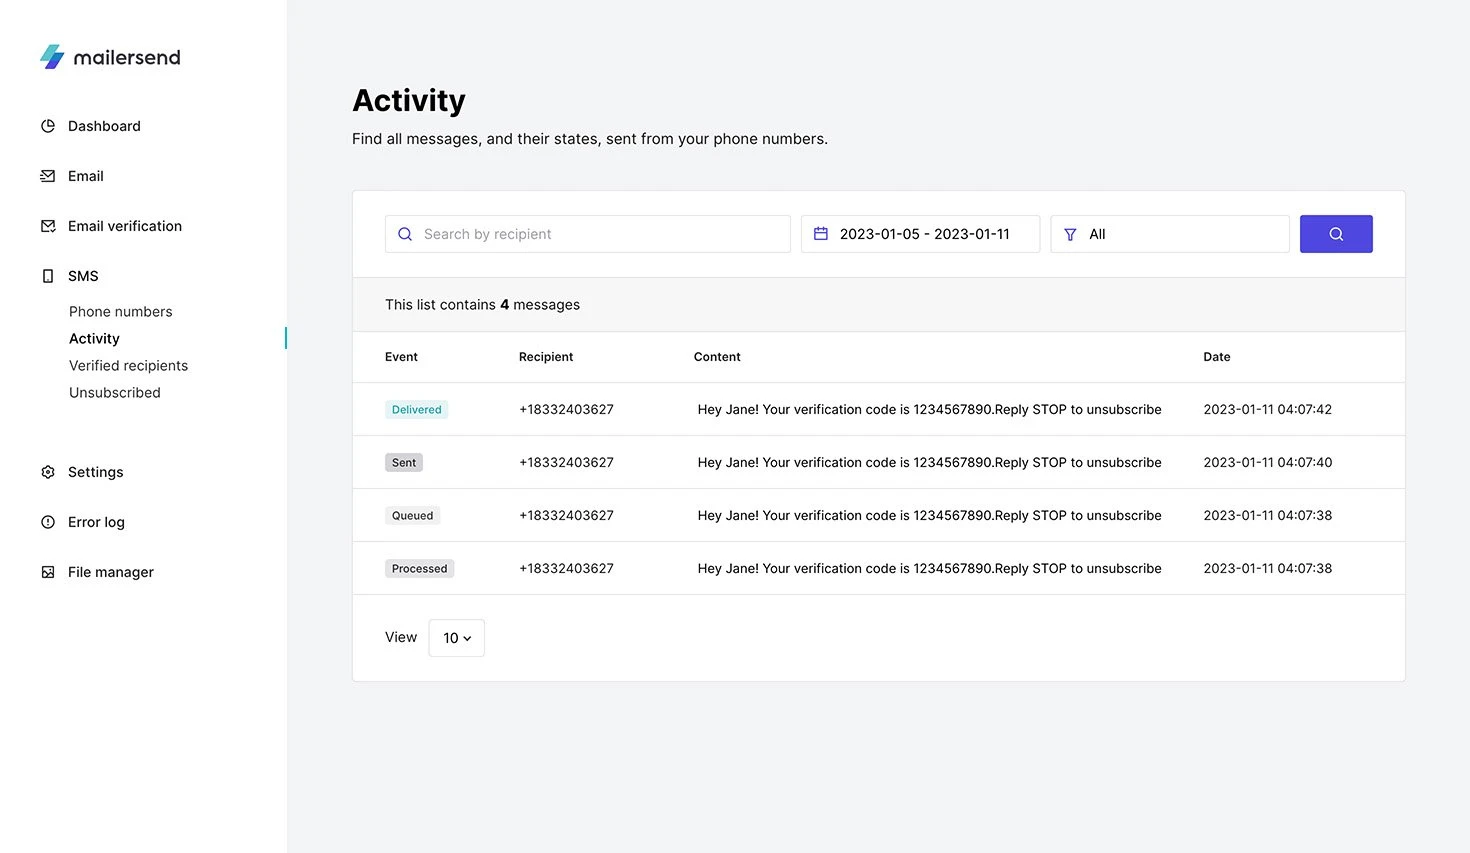Go to Phone numbers submenu item

121,312
